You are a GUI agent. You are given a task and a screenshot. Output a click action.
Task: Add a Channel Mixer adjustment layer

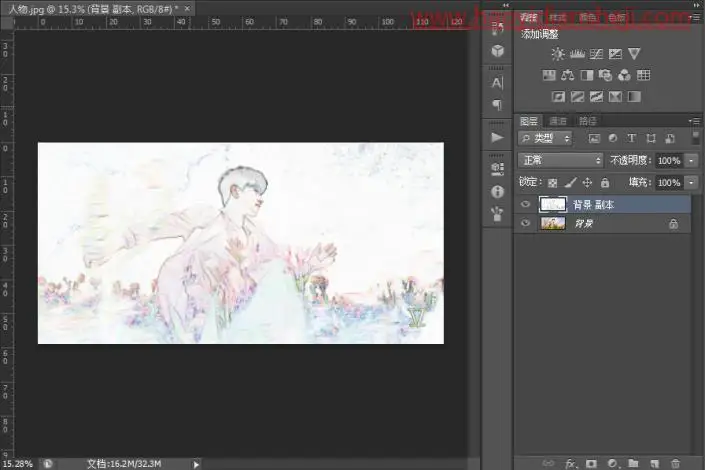click(625, 75)
